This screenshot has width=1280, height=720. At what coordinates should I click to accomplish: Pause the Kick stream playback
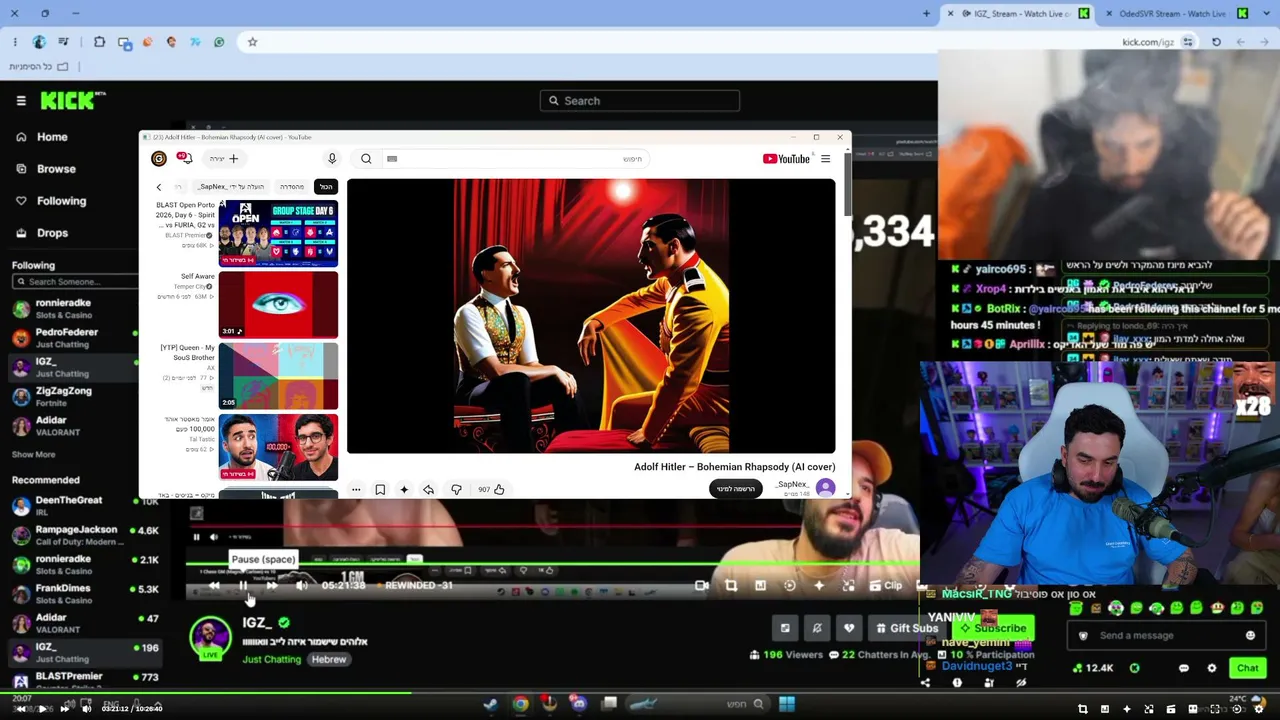(243, 586)
